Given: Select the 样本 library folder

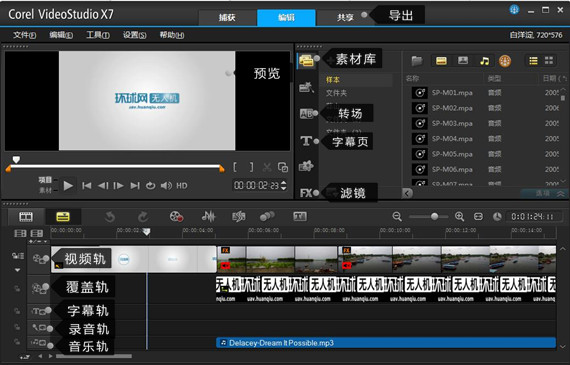Looking at the screenshot, I should pyautogui.click(x=333, y=80).
